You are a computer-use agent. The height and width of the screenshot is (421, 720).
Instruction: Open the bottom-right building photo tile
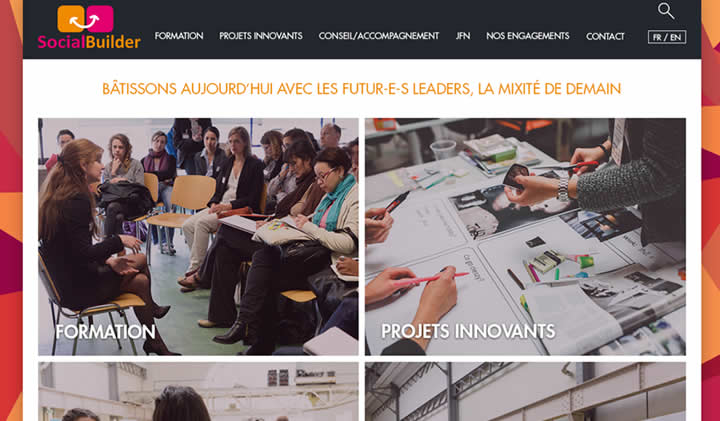525,392
